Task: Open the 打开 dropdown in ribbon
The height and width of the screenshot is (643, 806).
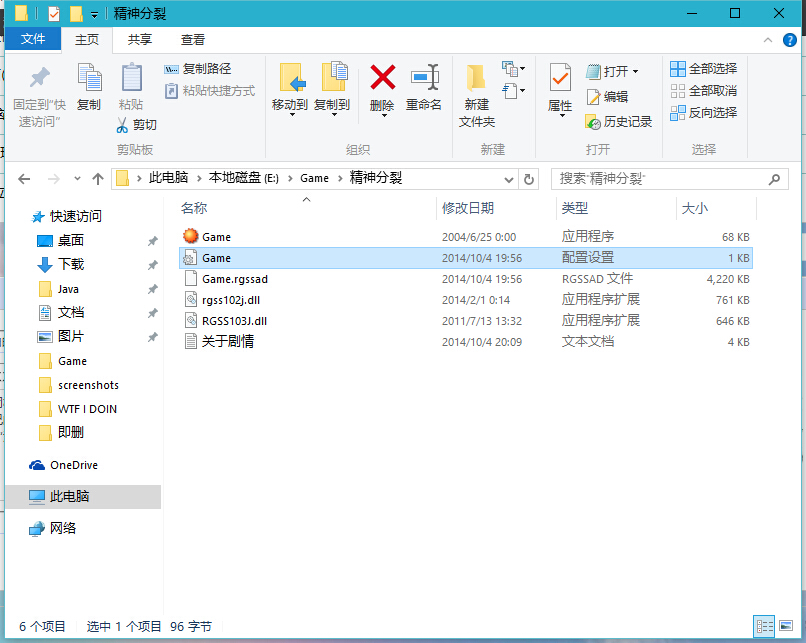Action: (612, 71)
